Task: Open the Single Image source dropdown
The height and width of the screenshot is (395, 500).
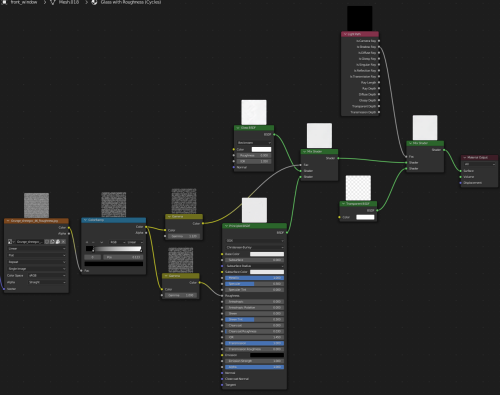Action: (x=37, y=269)
